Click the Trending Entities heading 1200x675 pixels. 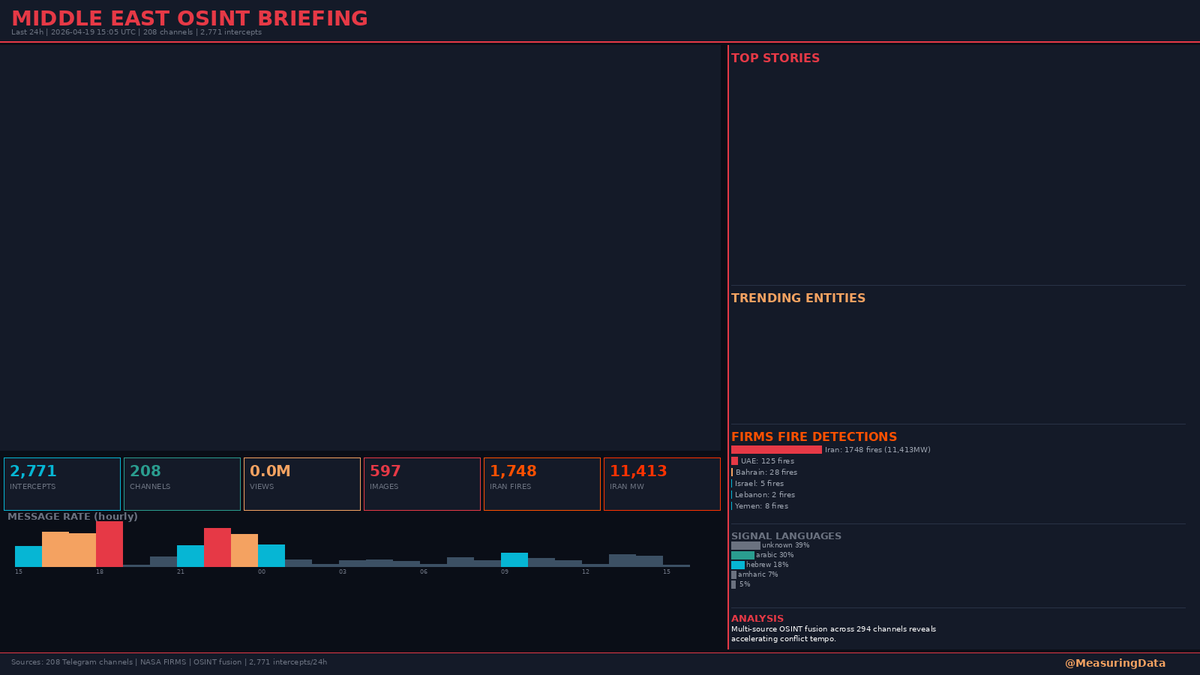click(798, 298)
